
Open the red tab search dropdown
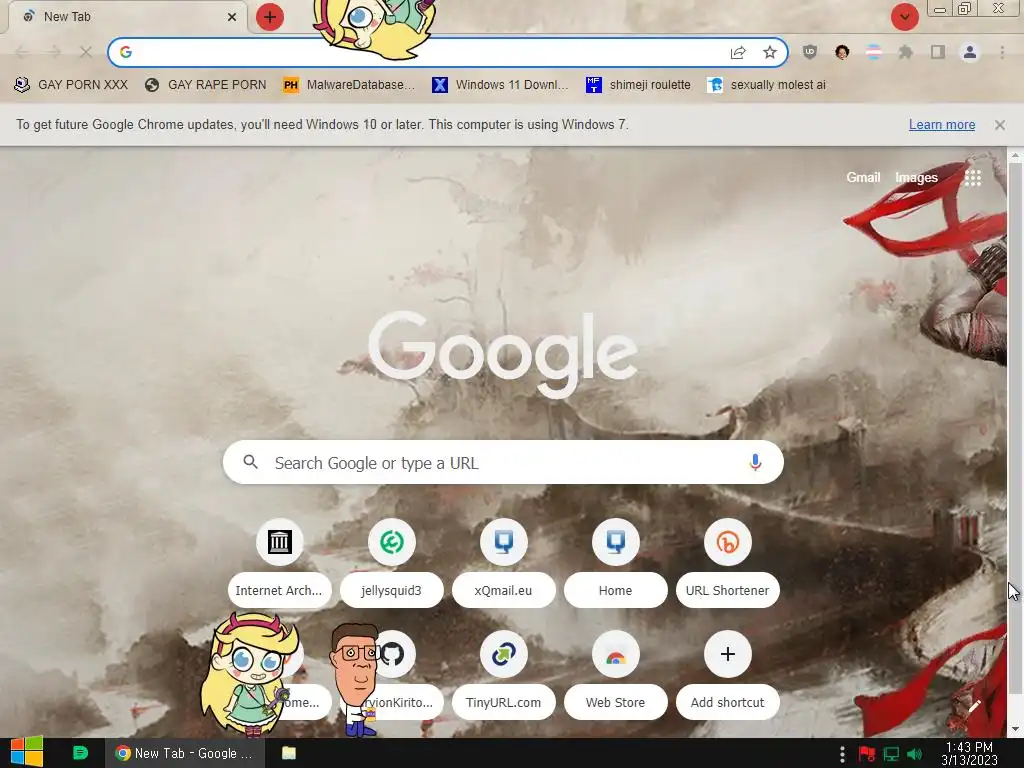point(904,17)
